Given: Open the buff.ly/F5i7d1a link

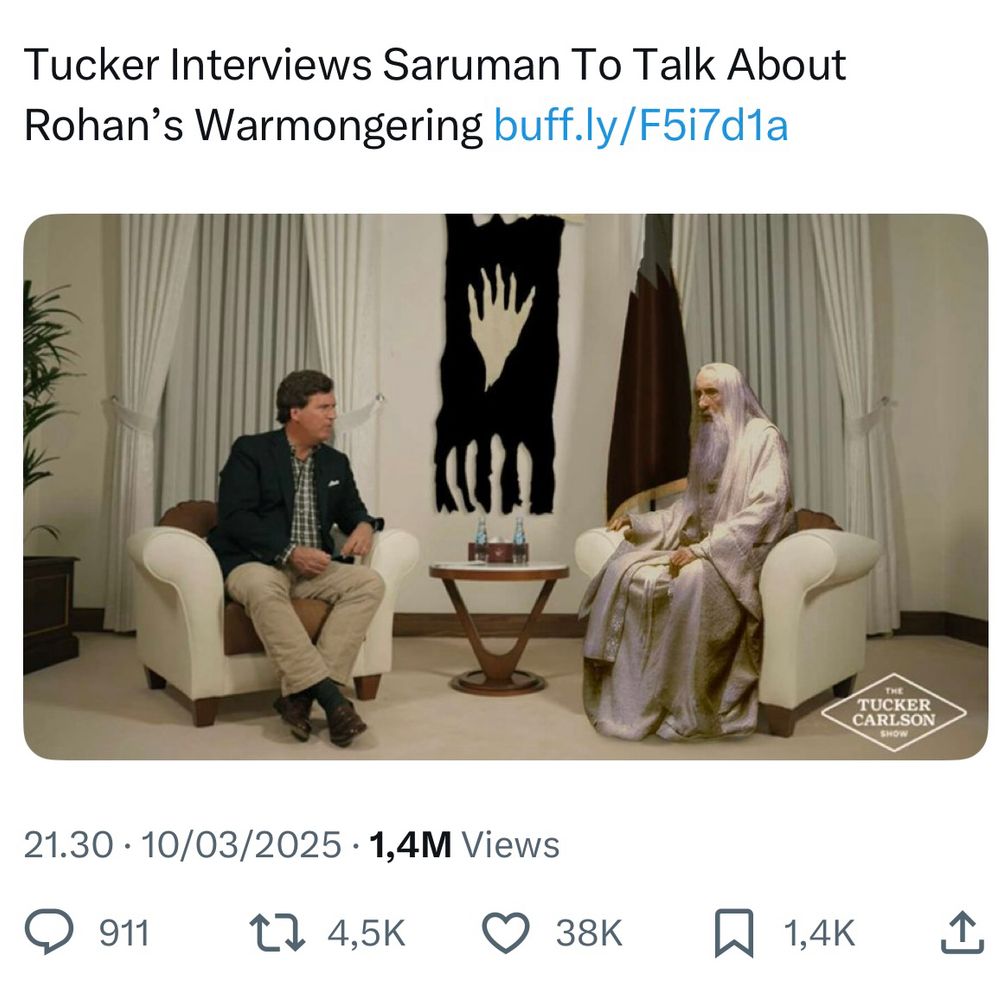Looking at the screenshot, I should 641,125.
